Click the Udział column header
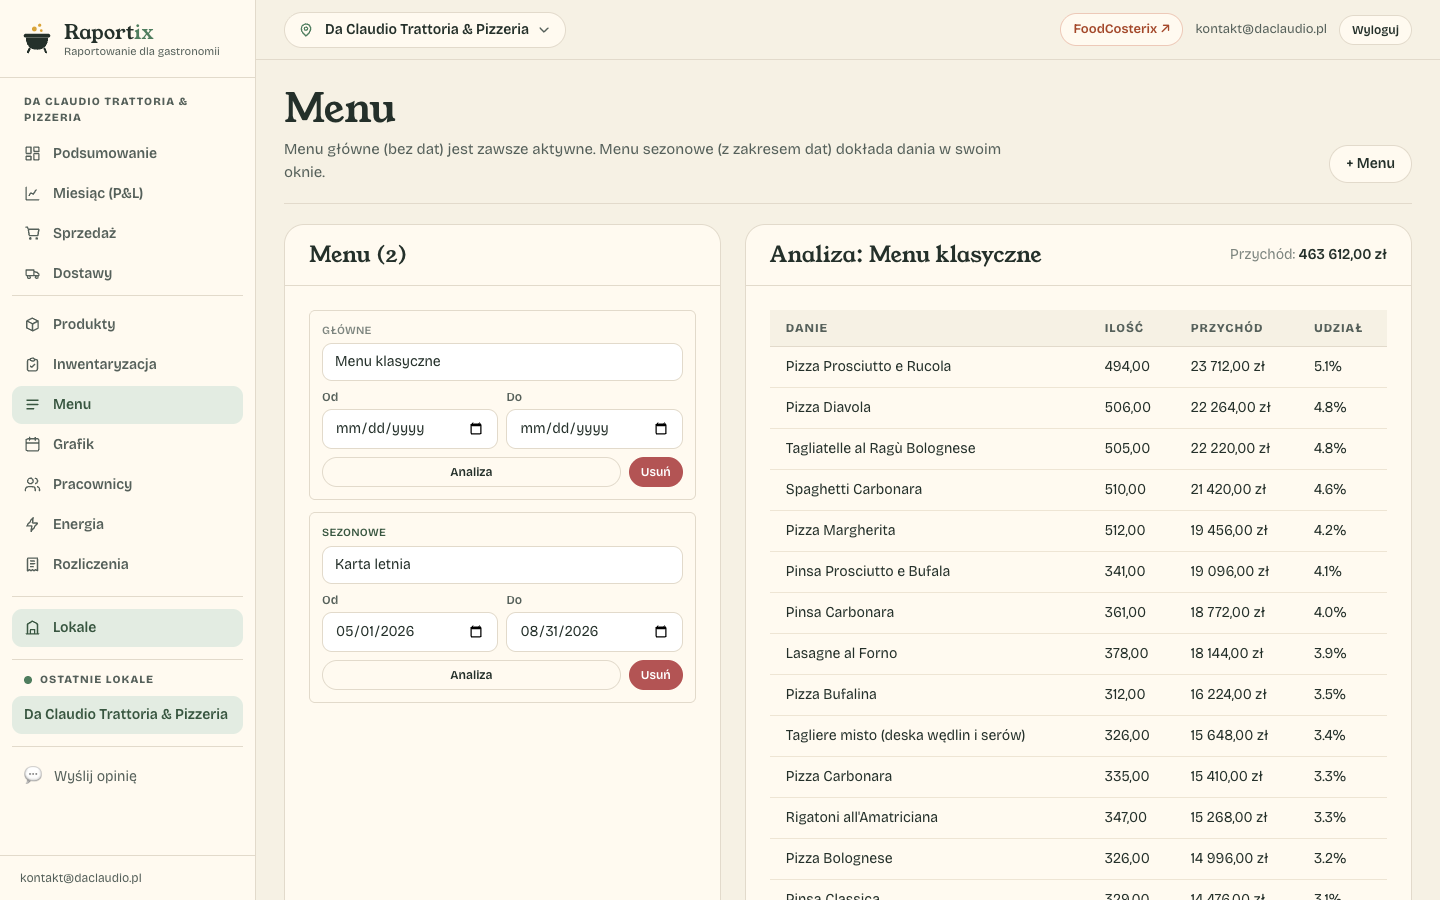Image resolution: width=1440 pixels, height=900 pixels. [x=1338, y=328]
